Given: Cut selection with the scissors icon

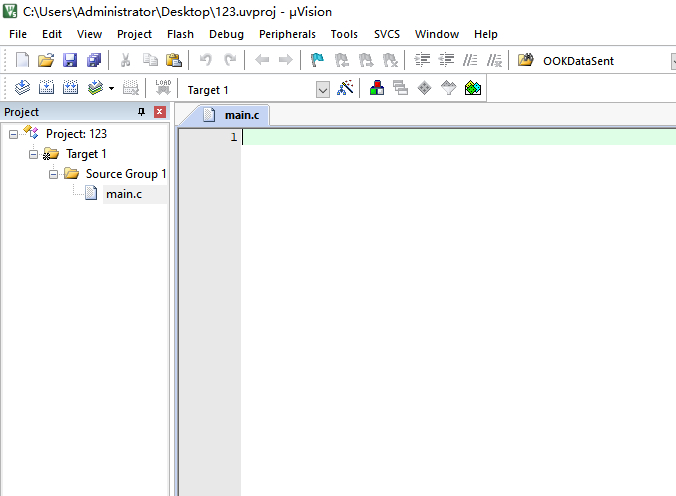Looking at the screenshot, I should pos(125,60).
